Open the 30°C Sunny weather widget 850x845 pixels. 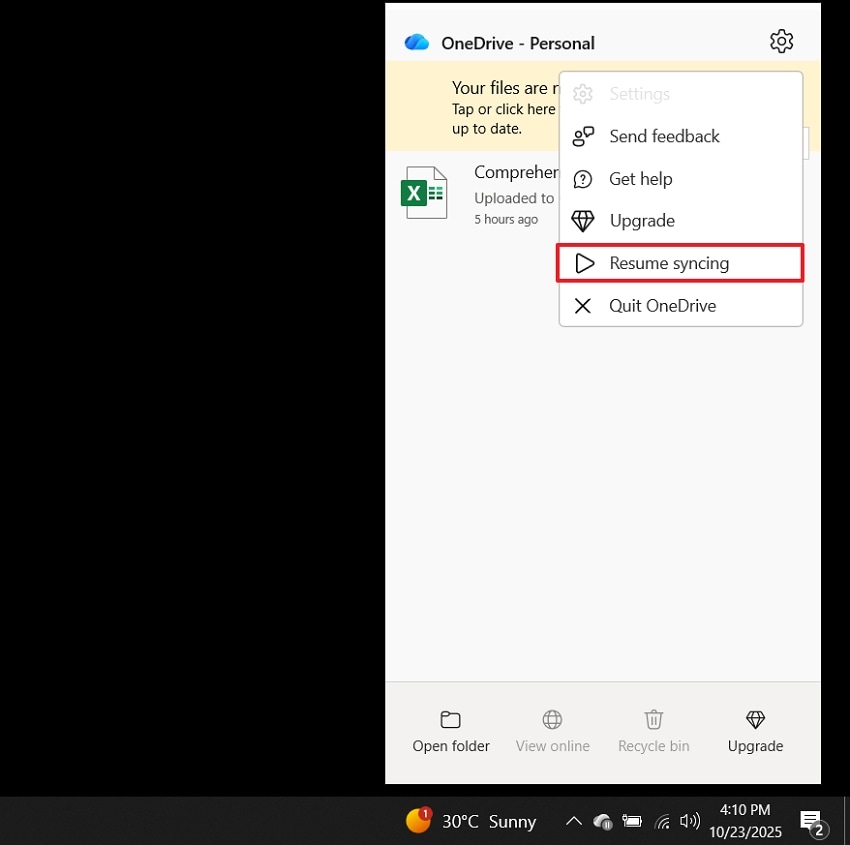coord(470,821)
